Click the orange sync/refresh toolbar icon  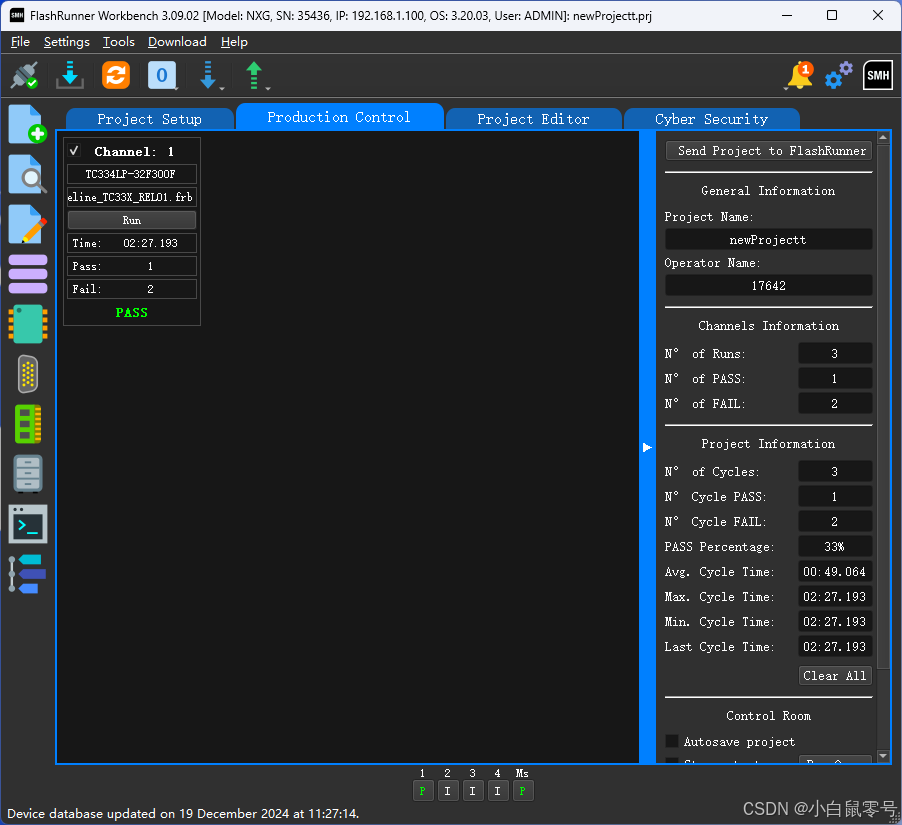[x=115, y=75]
